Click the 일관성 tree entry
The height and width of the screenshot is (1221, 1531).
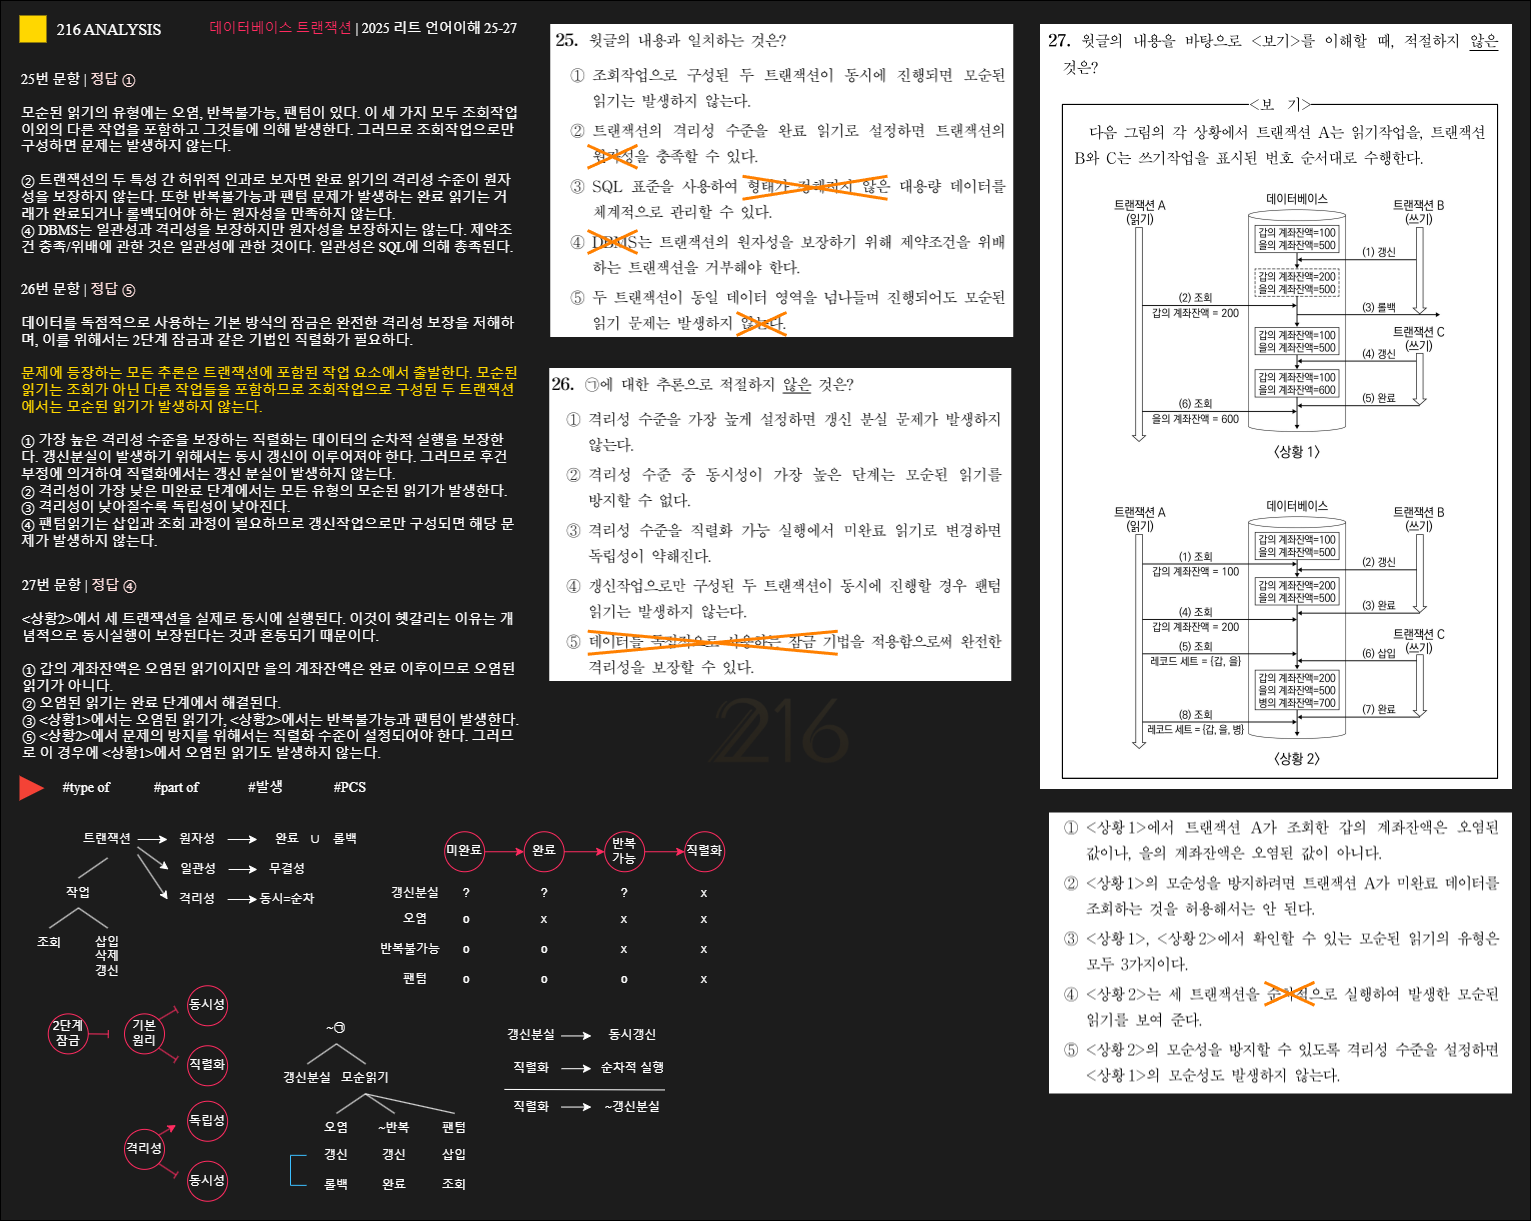(x=197, y=868)
